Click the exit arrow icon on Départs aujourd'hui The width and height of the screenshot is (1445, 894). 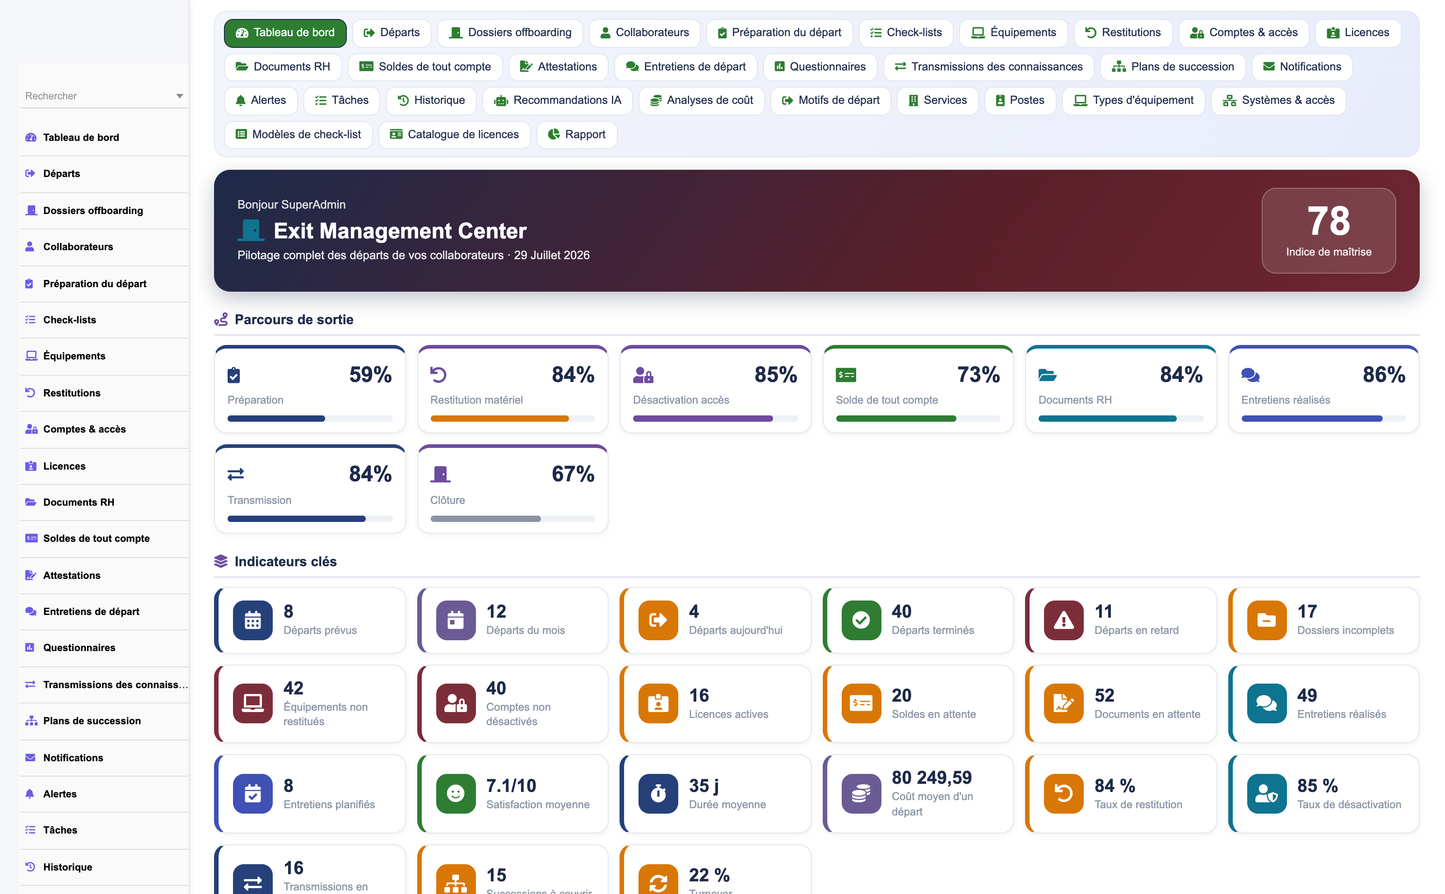point(658,620)
